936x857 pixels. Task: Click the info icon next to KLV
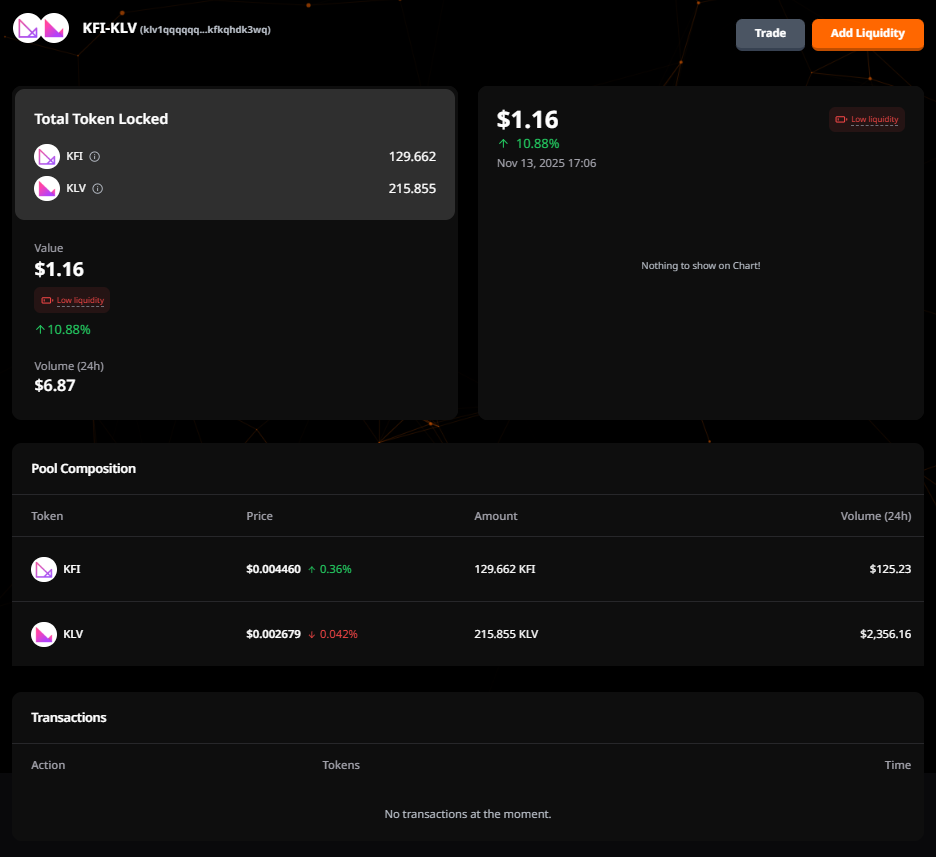[98, 188]
